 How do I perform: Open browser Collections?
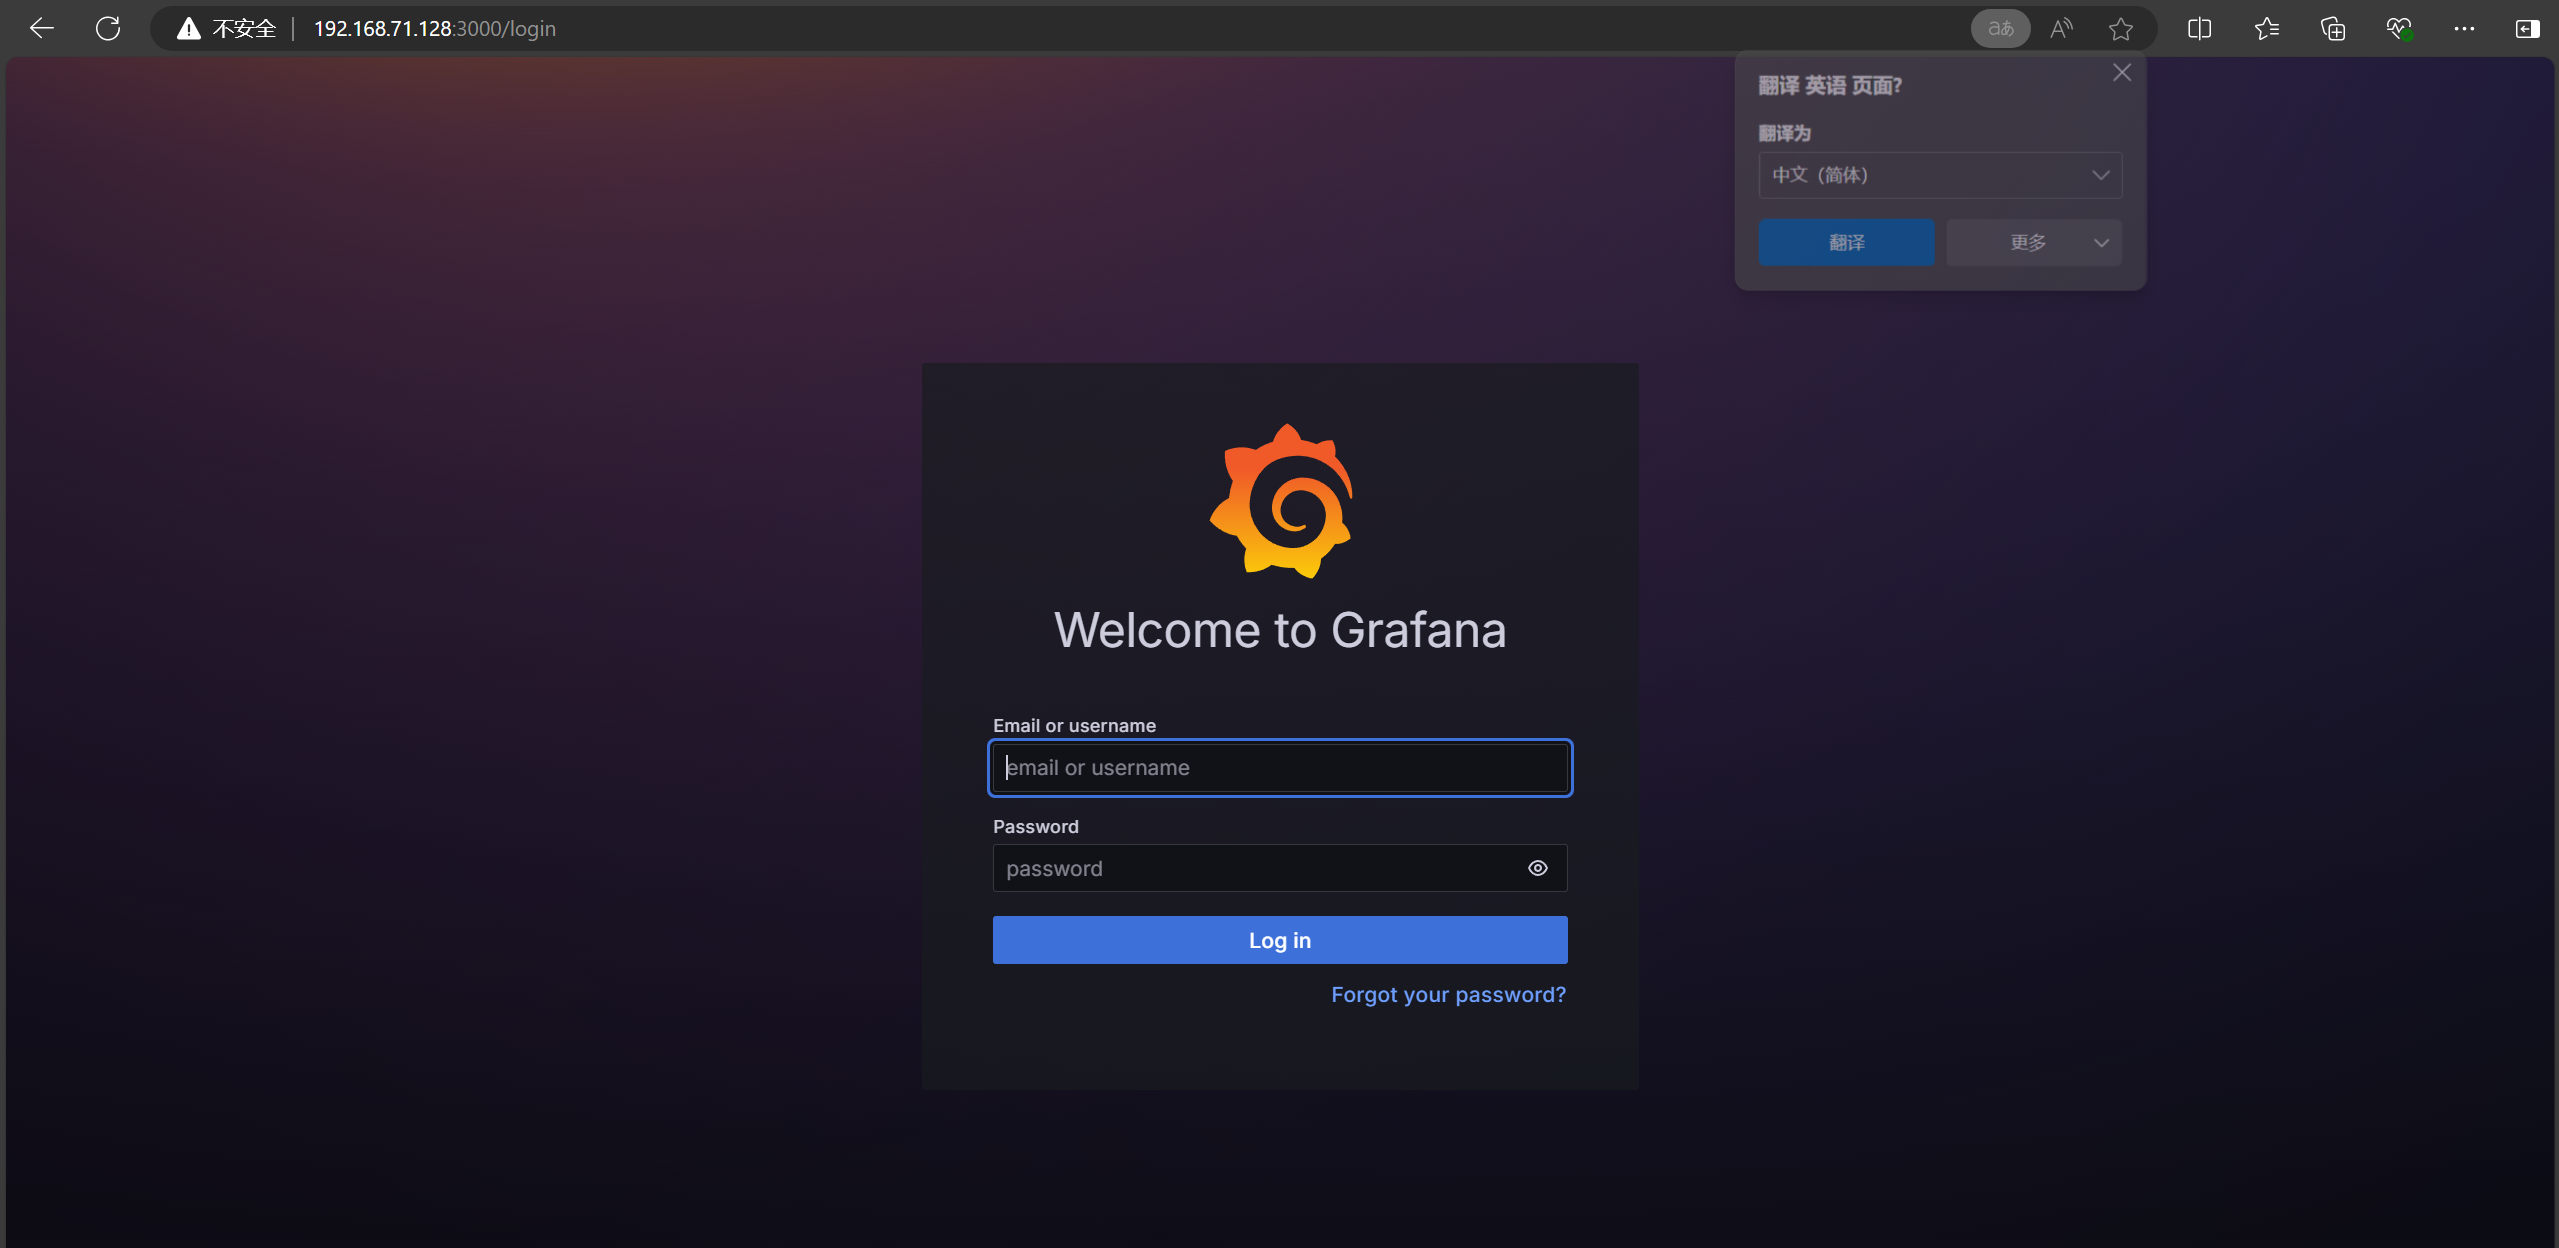[2332, 29]
